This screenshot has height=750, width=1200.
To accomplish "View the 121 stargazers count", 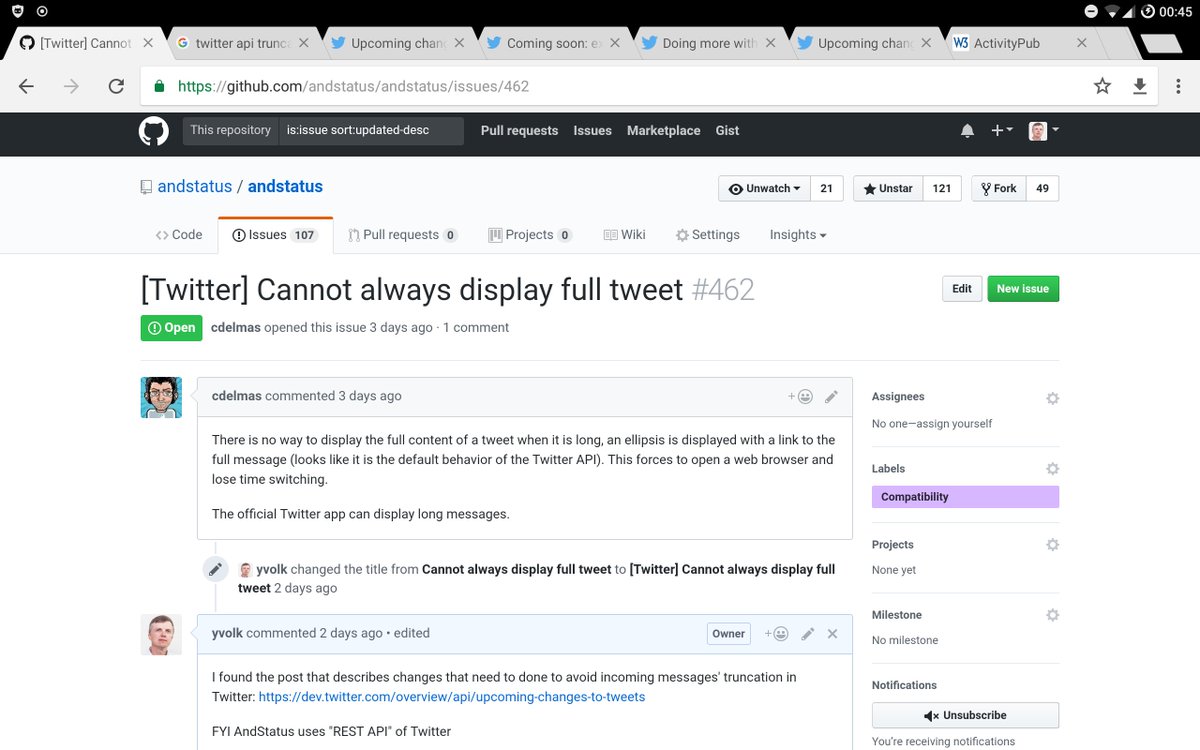I will pyautogui.click(x=942, y=188).
